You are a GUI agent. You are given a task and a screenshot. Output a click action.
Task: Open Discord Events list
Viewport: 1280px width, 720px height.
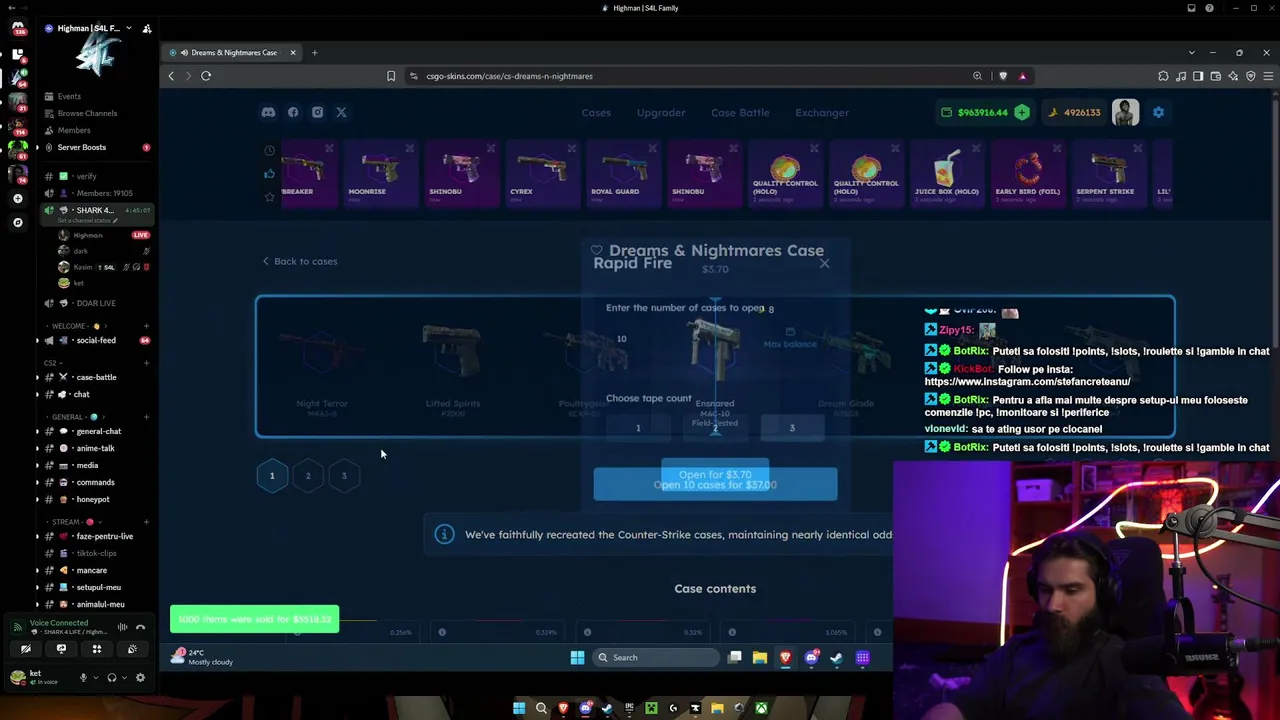[x=69, y=97]
